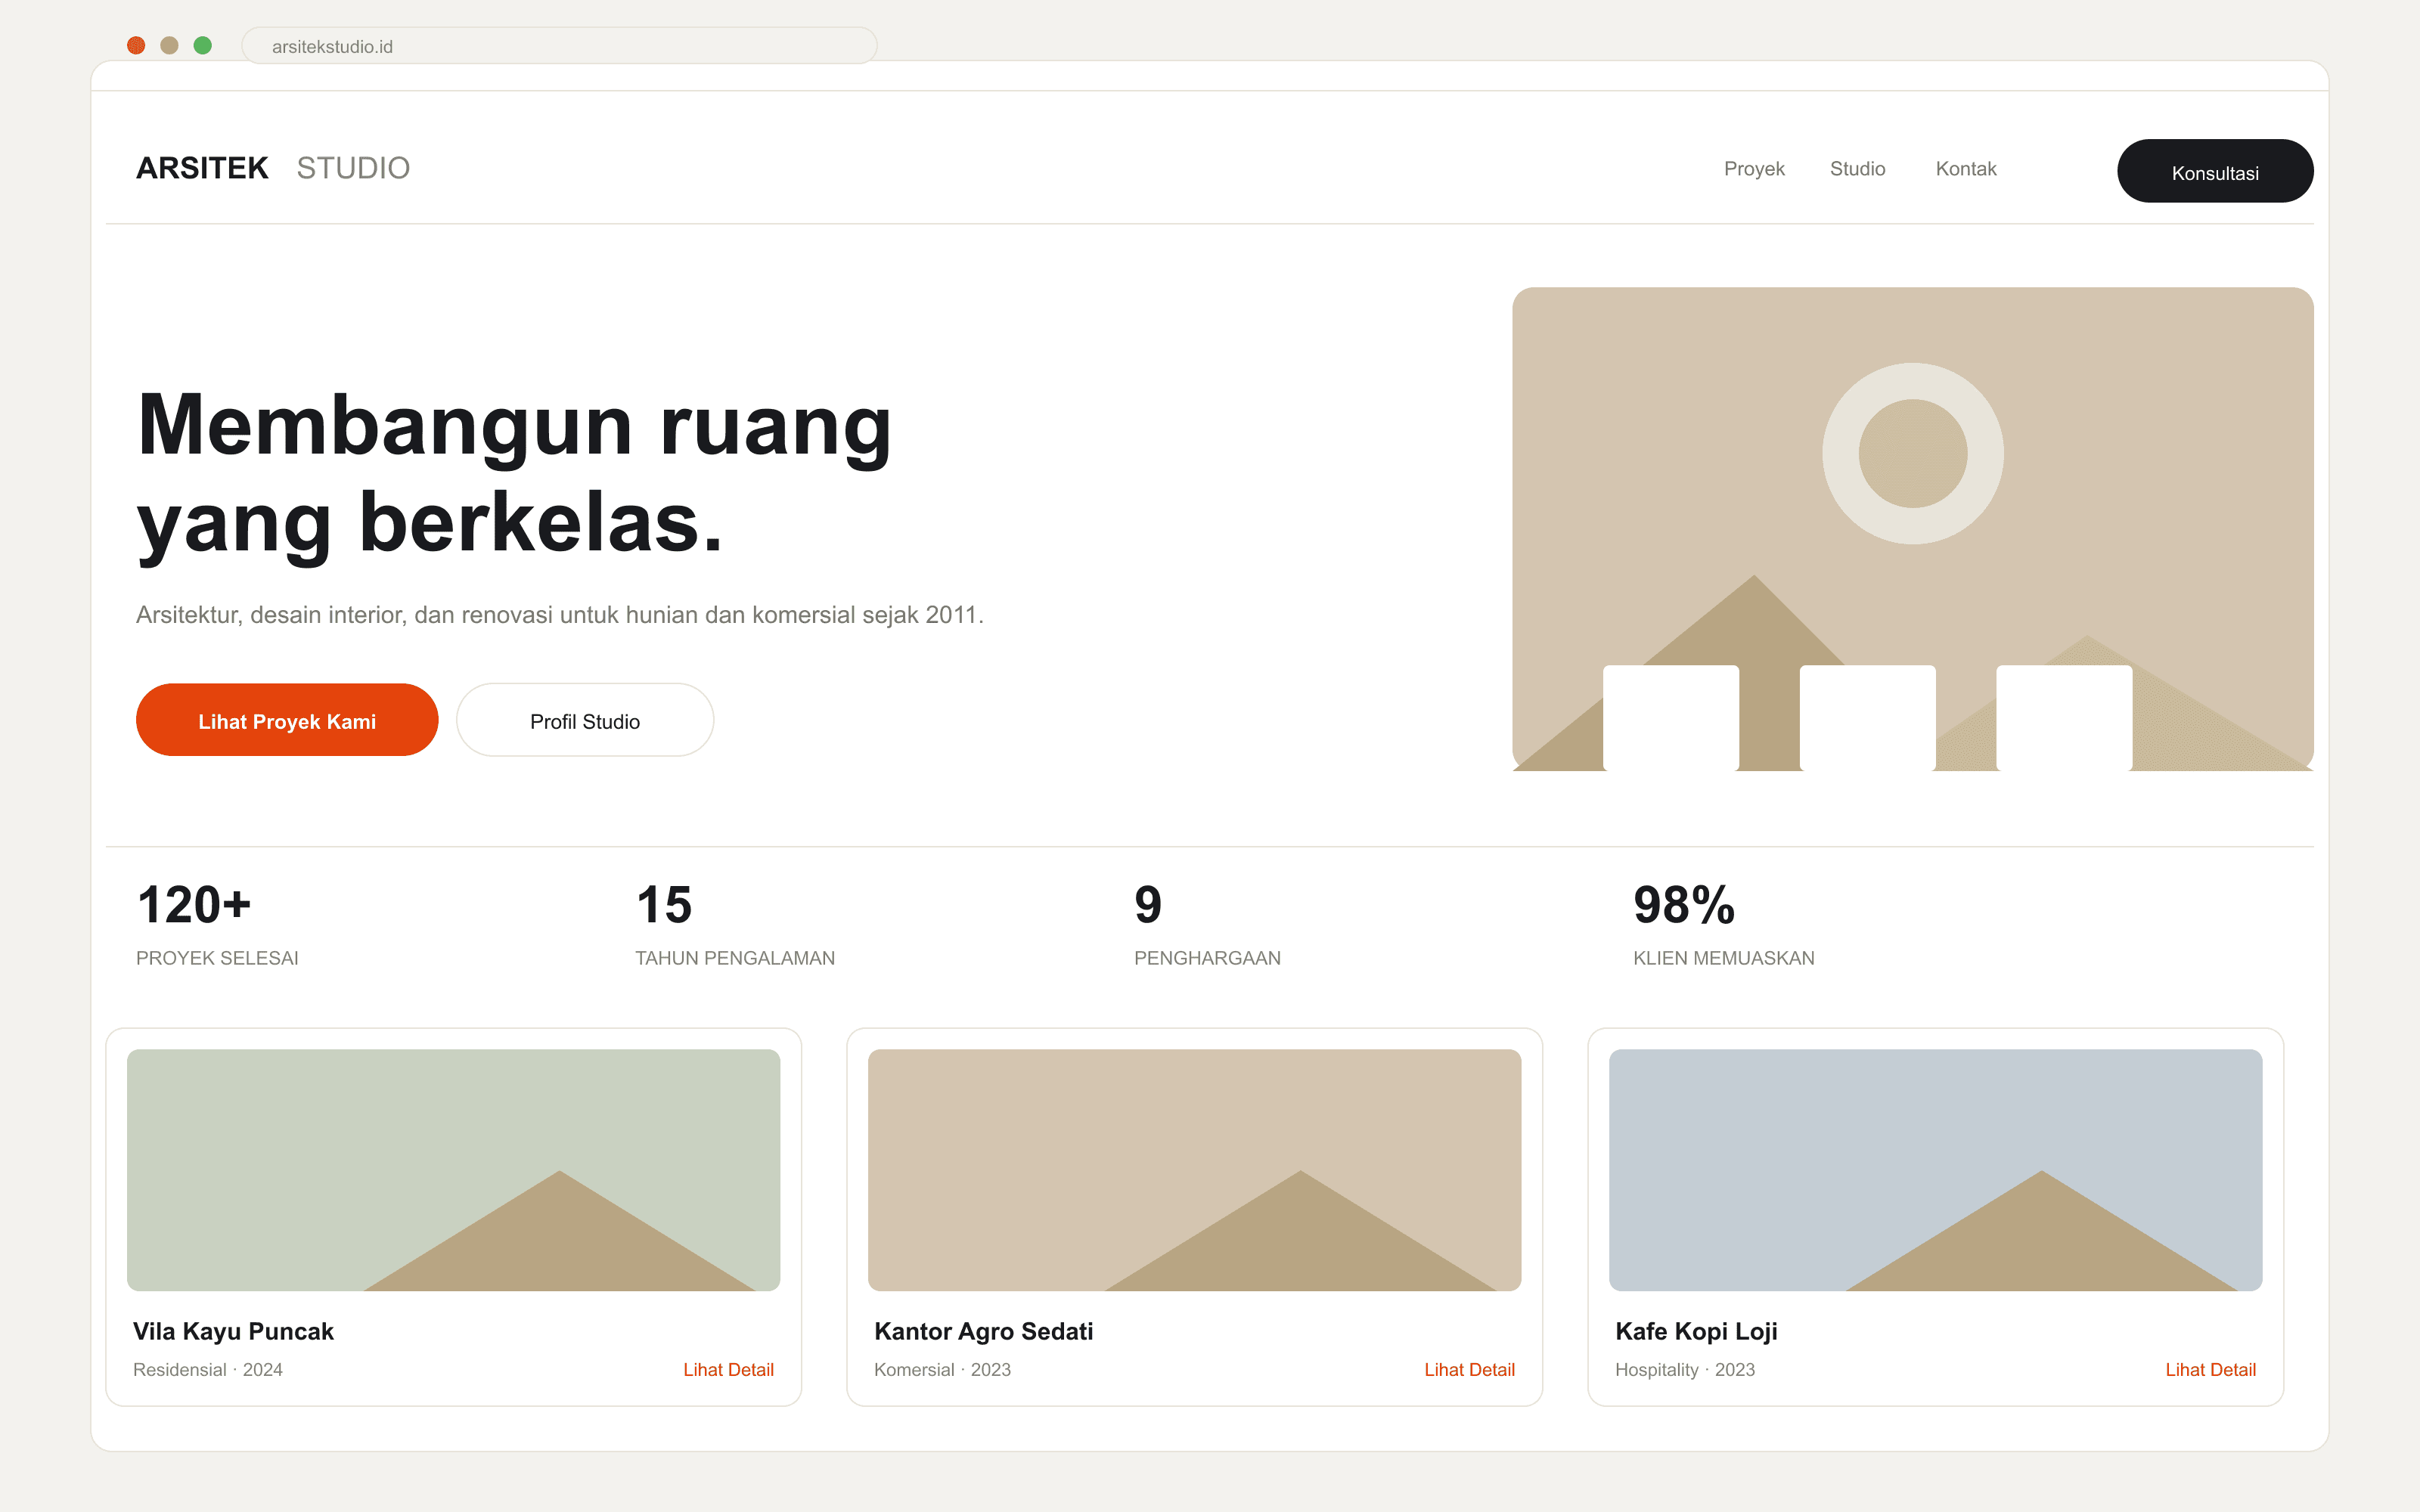Viewport: 2420px width, 1512px height.
Task: Click Lihat Detail for Kafe Kopi Loji
Action: tap(2210, 1370)
